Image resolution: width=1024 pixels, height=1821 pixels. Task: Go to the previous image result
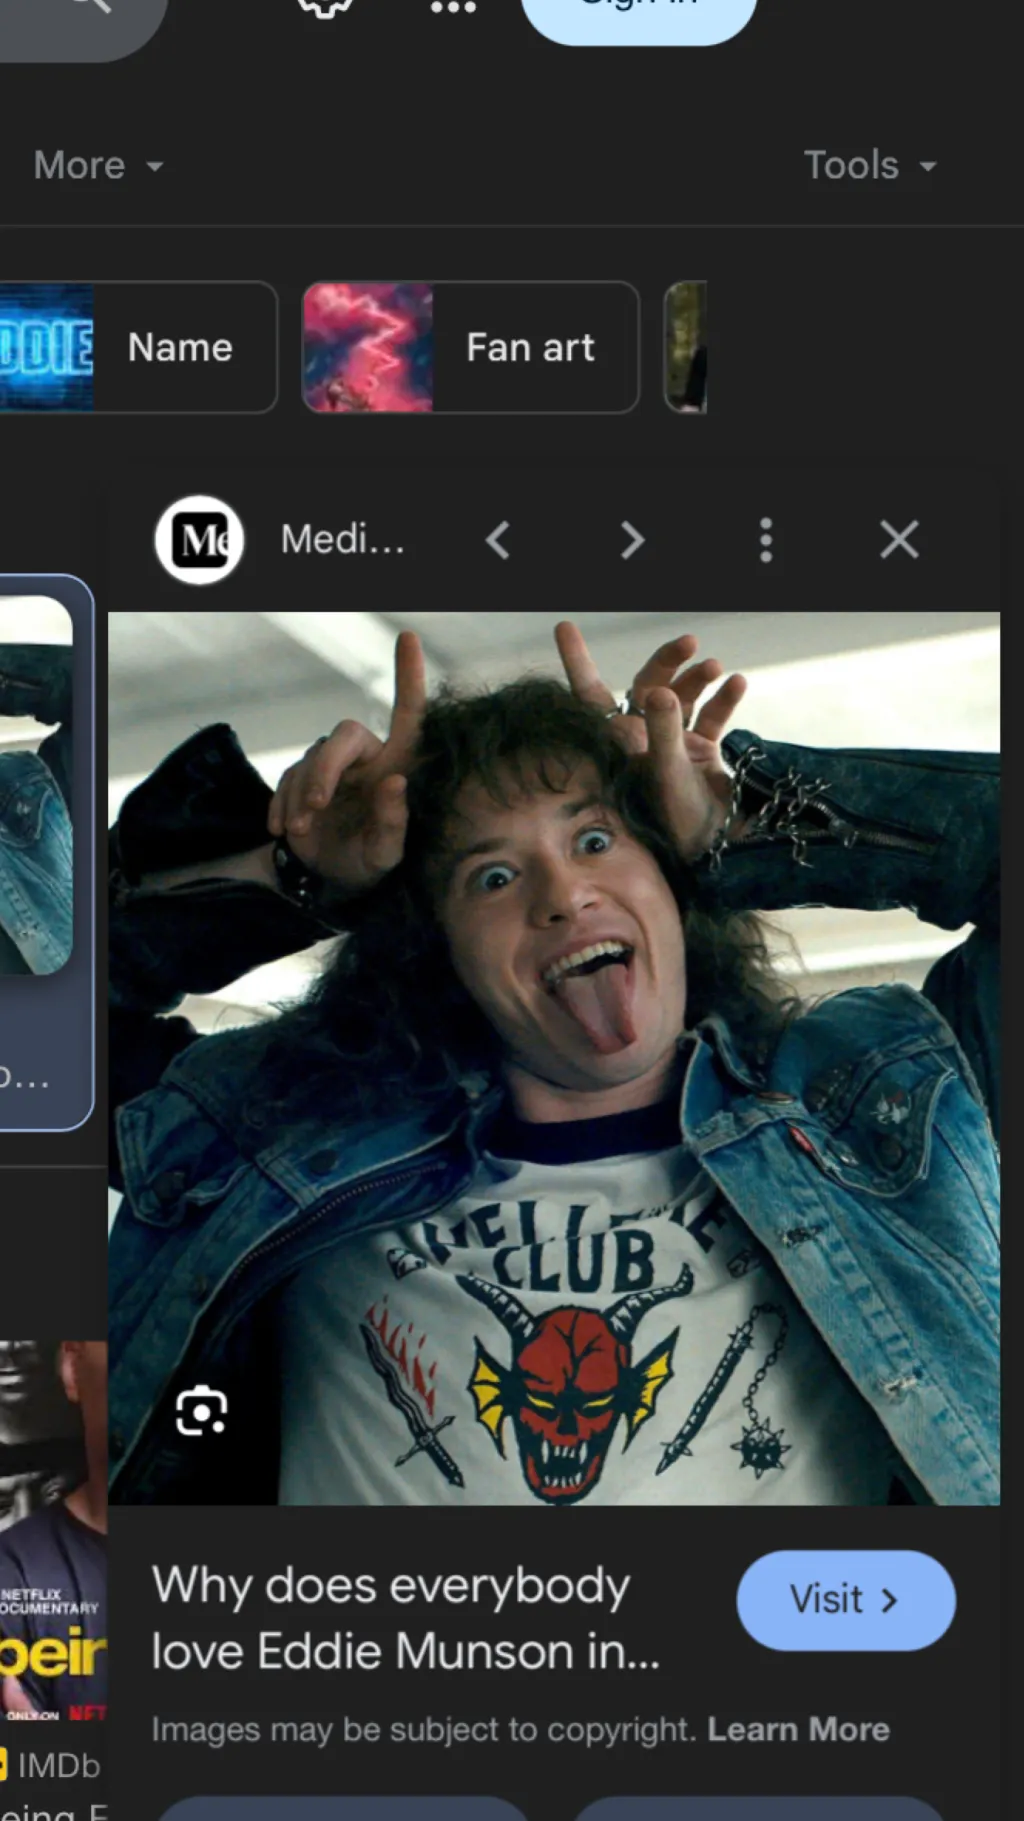(x=498, y=541)
